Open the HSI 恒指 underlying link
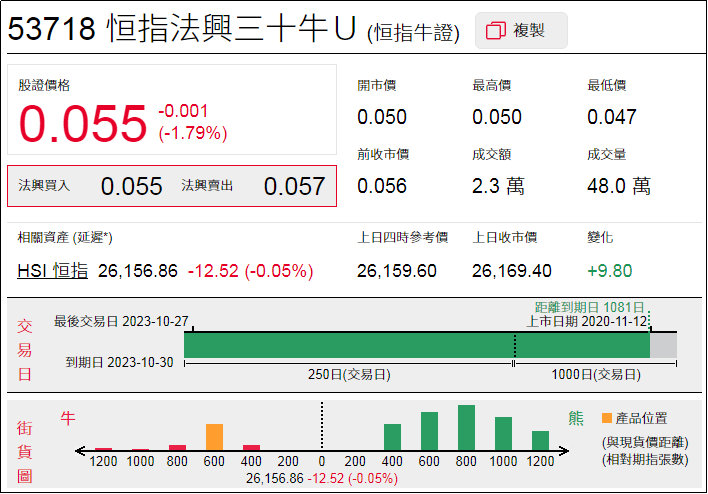 52,271
